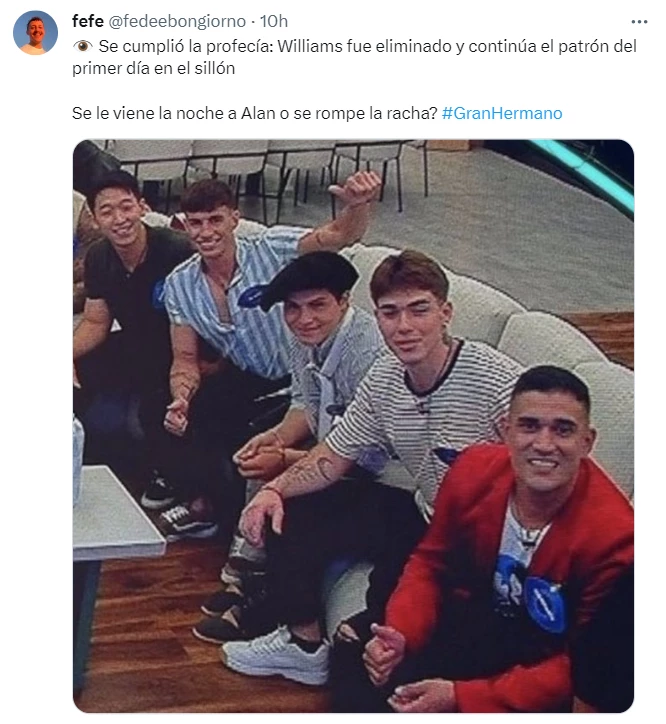Click the eye emoji in the tweet
The height and width of the screenshot is (724, 666).
pyautogui.click(x=83, y=46)
